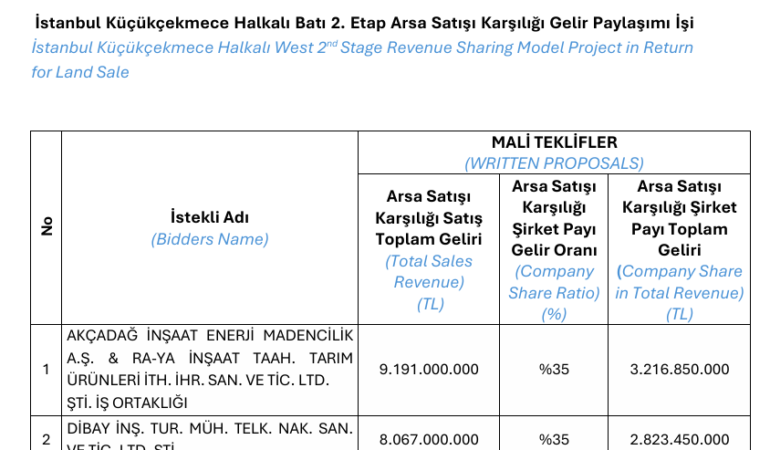Click the '(Bidders Name)' translation text
Screen dimensions: 770x450
coord(210,239)
